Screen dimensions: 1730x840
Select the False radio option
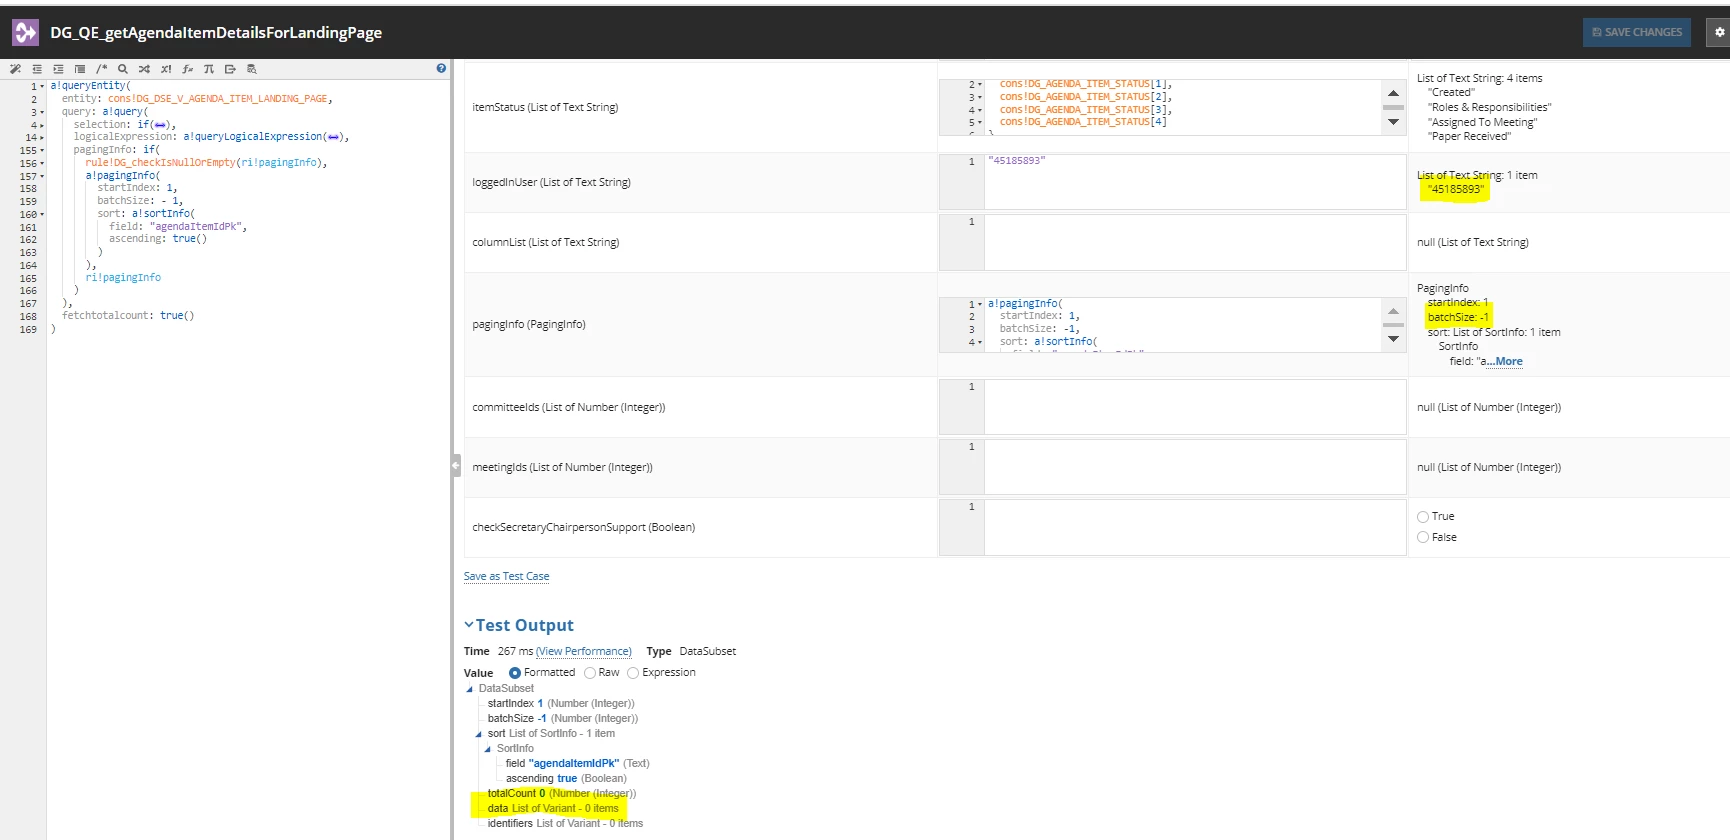(x=1423, y=538)
